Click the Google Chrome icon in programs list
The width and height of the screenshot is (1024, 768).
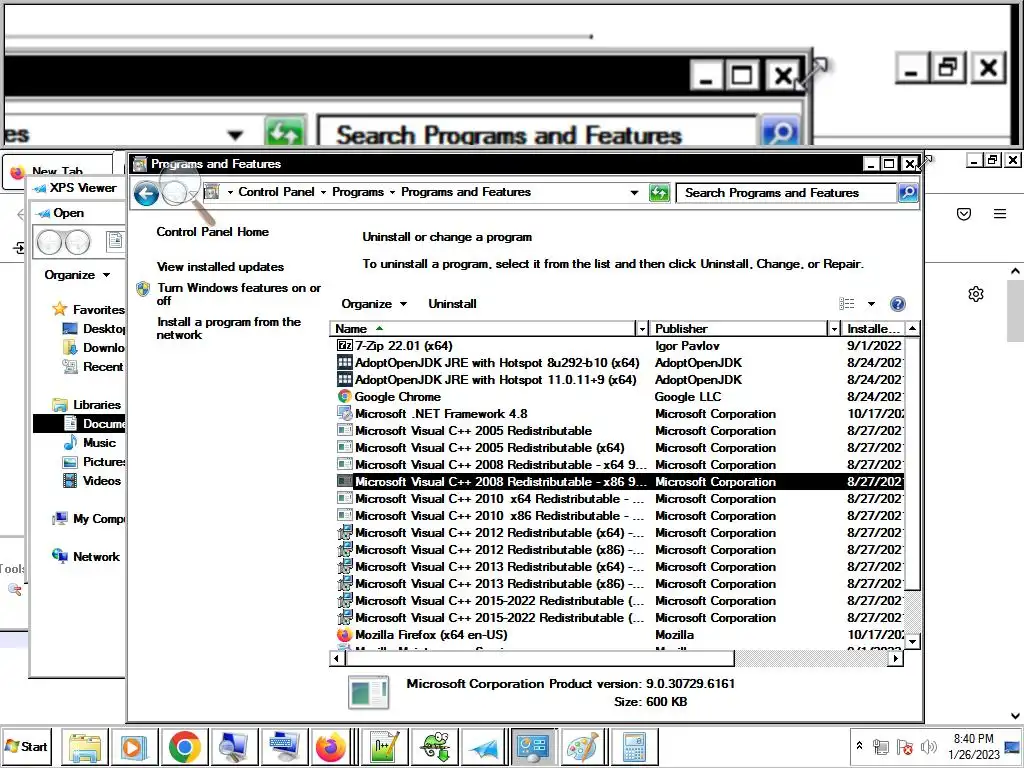coord(344,396)
